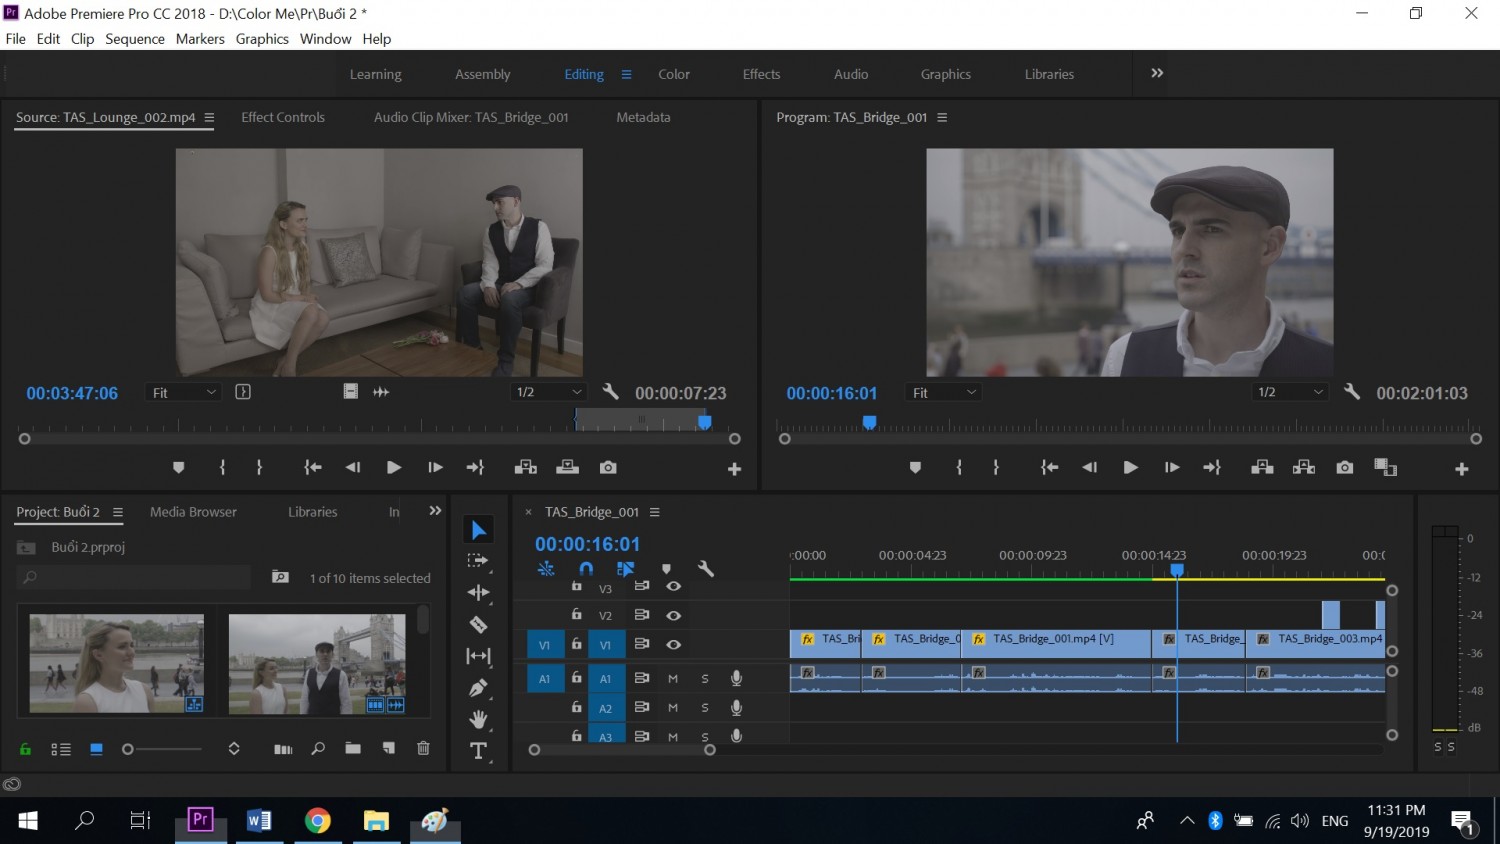Click the timeline playhead at 00:00:16:01
The height and width of the screenshot is (844, 1500).
1177,570
